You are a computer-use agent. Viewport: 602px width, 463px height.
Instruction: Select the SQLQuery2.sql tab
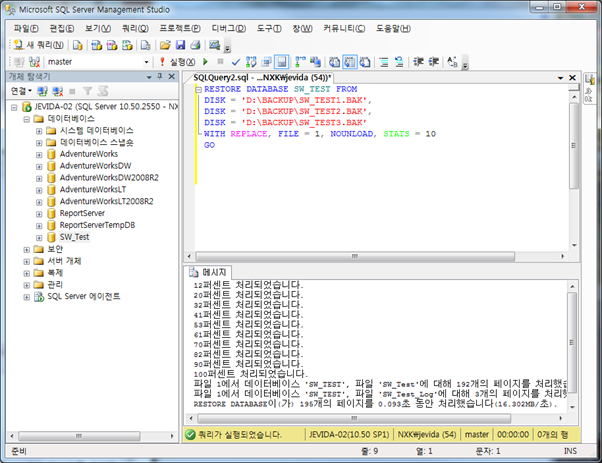point(262,78)
